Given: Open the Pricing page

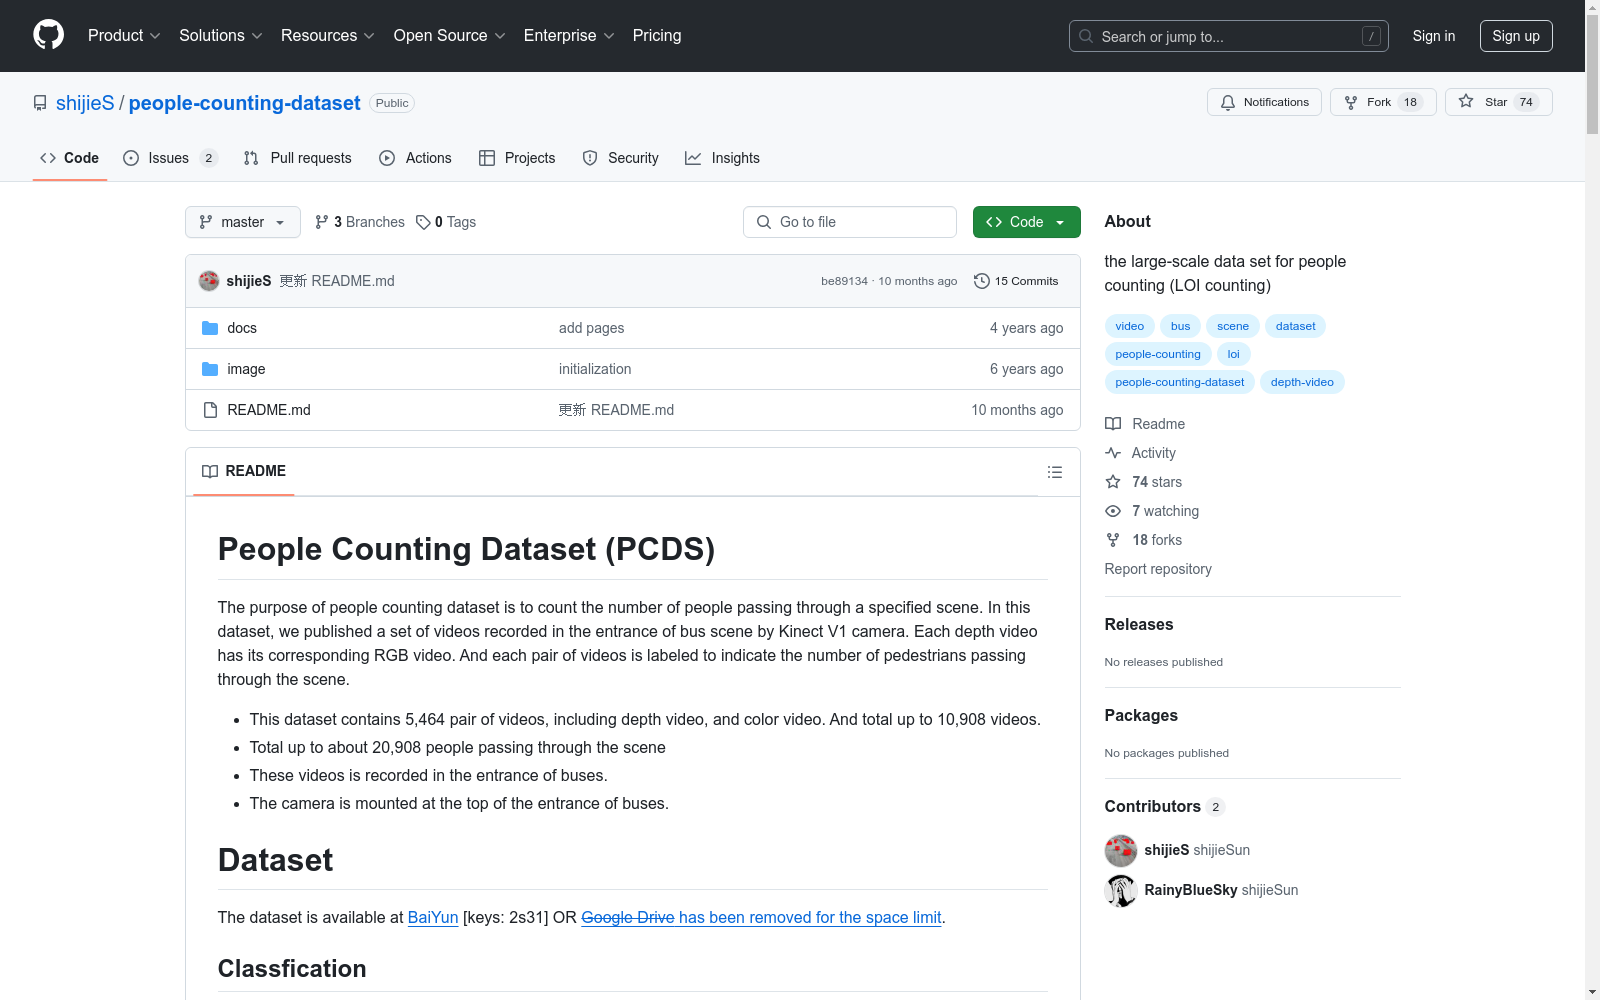Looking at the screenshot, I should click(657, 35).
